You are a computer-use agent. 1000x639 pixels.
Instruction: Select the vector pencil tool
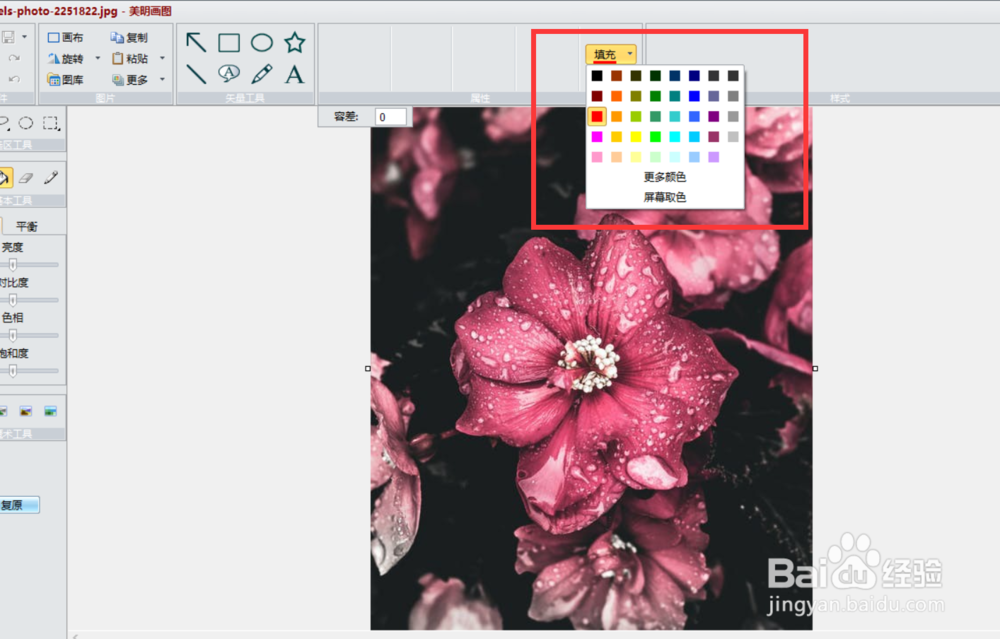tap(261, 74)
